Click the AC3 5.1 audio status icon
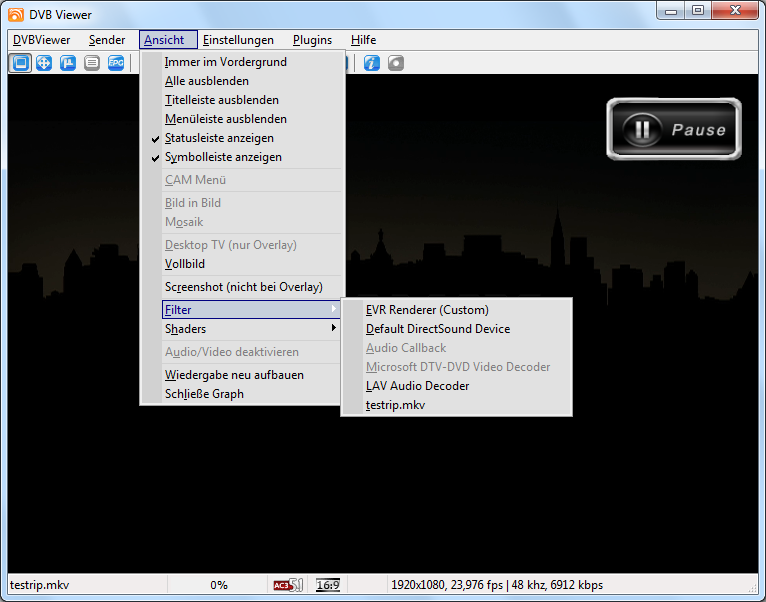This screenshot has width=766, height=602. [x=288, y=585]
